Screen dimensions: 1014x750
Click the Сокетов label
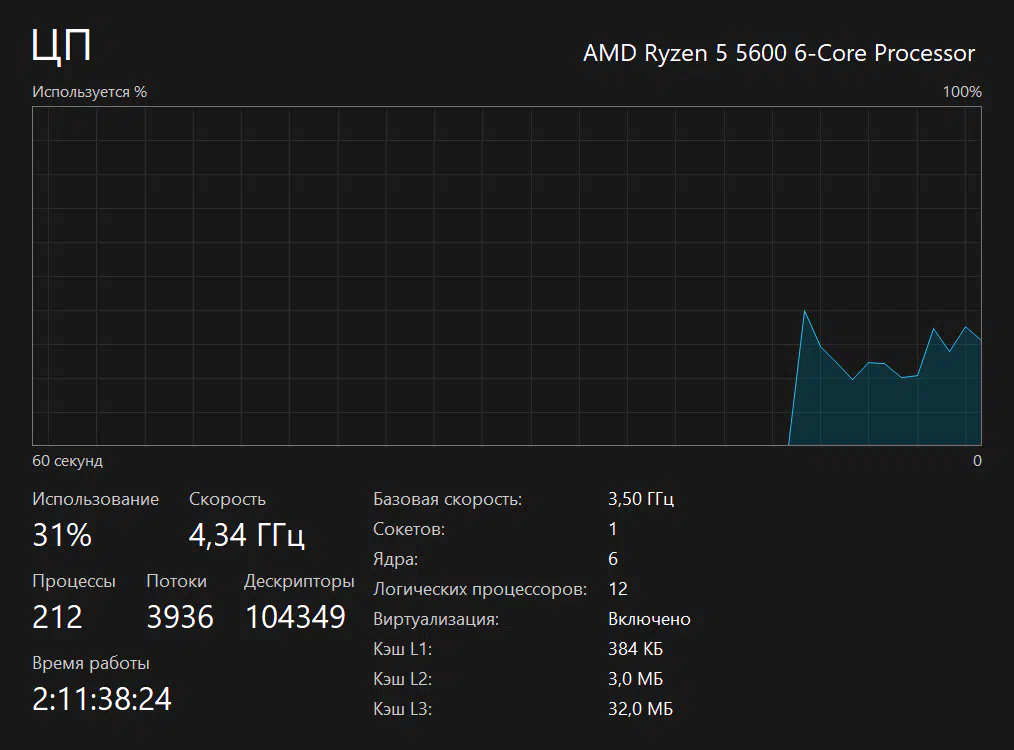point(409,529)
